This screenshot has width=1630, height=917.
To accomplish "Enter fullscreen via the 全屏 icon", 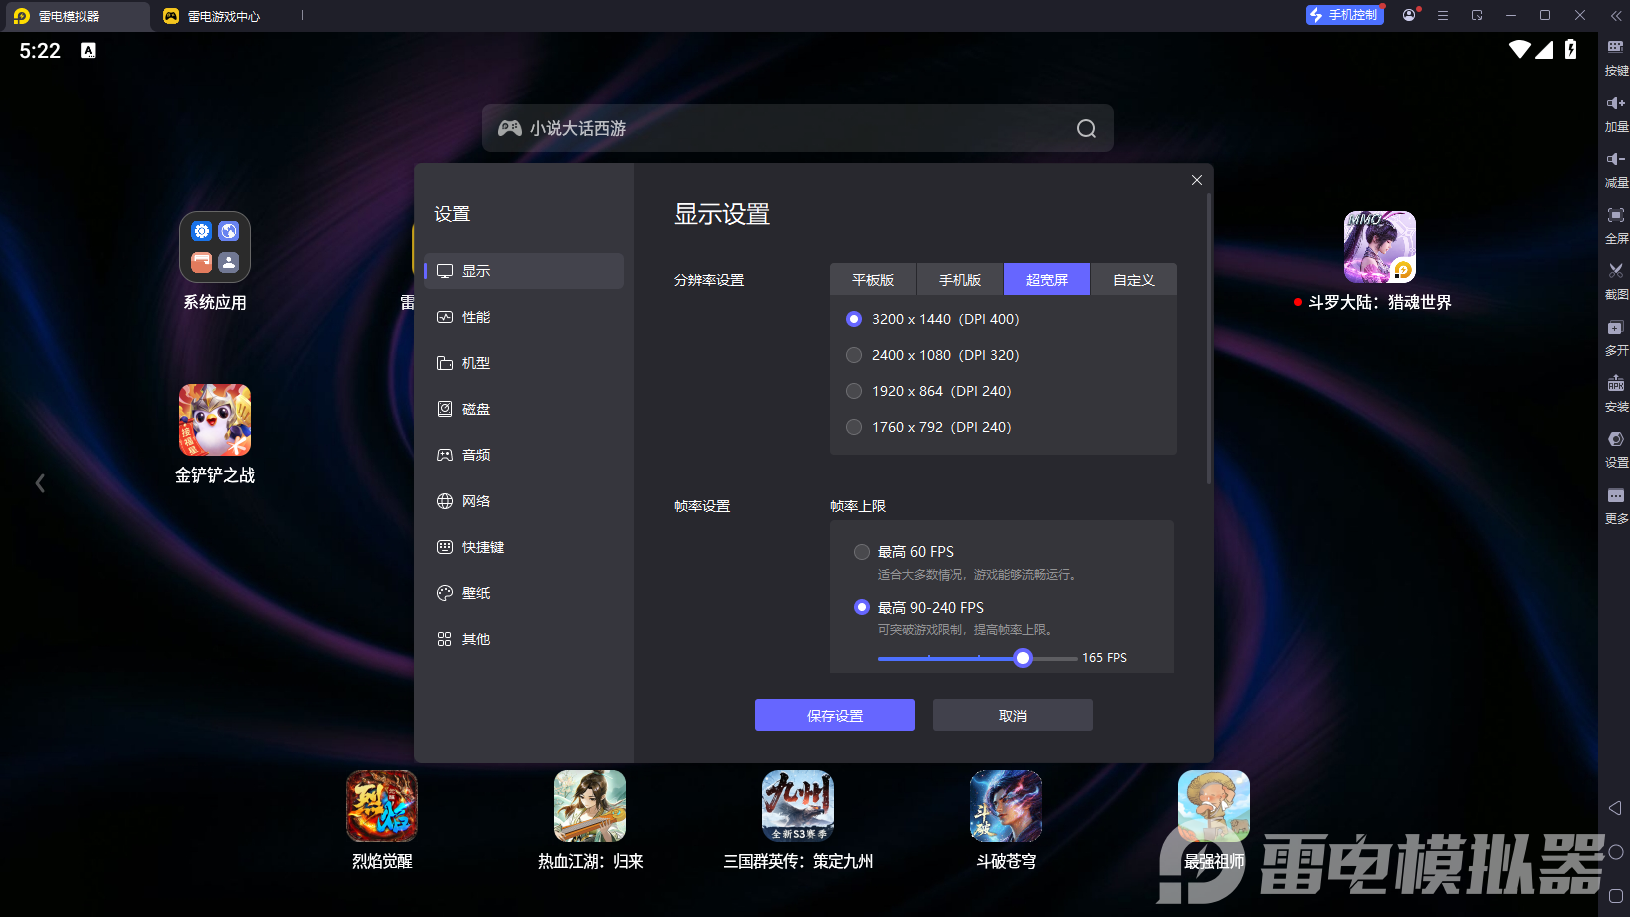I will pos(1615,216).
